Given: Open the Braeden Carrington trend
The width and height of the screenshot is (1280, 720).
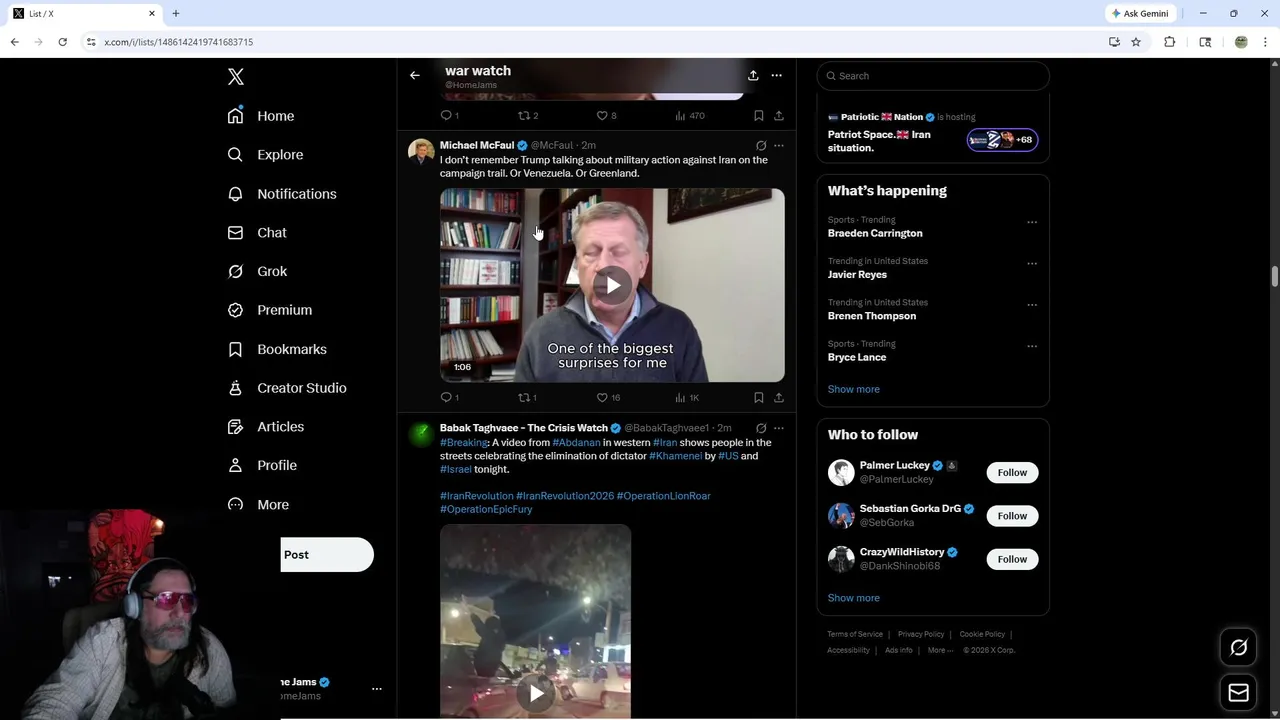Looking at the screenshot, I should 875,233.
